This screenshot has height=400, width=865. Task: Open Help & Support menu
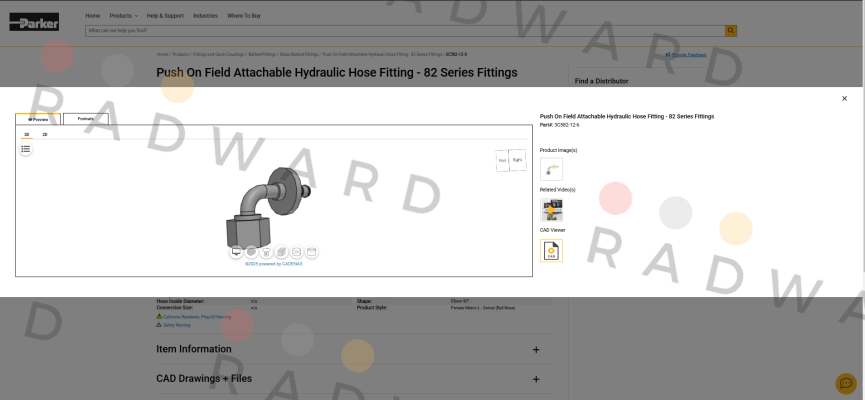[x=165, y=16]
